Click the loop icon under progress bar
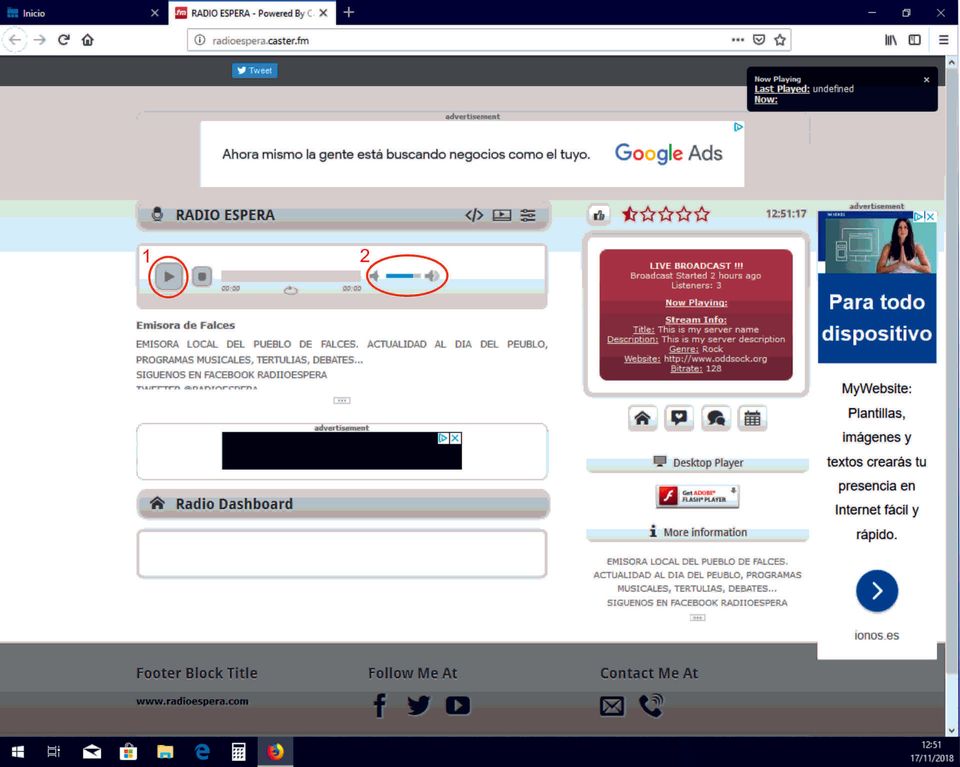Viewport: 960px width, 767px height. pos(291,290)
